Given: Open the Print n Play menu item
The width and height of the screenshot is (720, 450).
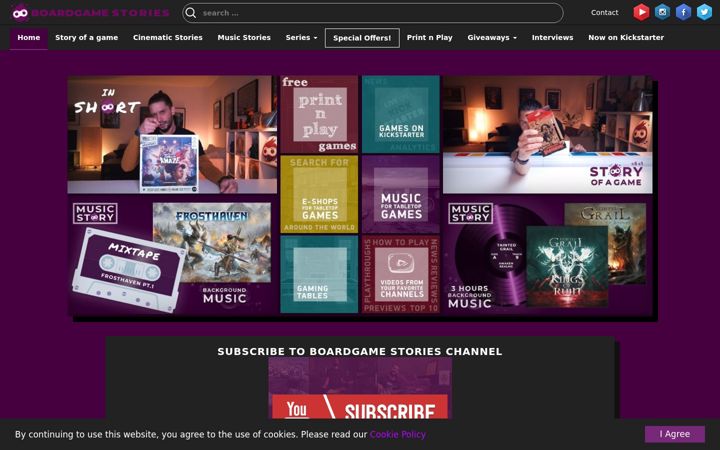Looking at the screenshot, I should pyautogui.click(x=429, y=38).
